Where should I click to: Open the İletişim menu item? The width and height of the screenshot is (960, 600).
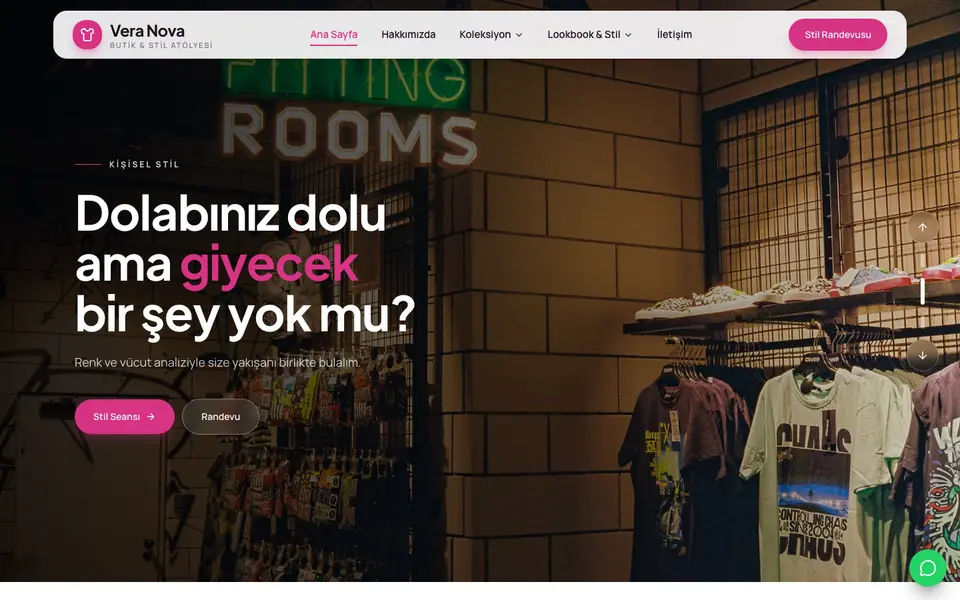click(x=674, y=34)
